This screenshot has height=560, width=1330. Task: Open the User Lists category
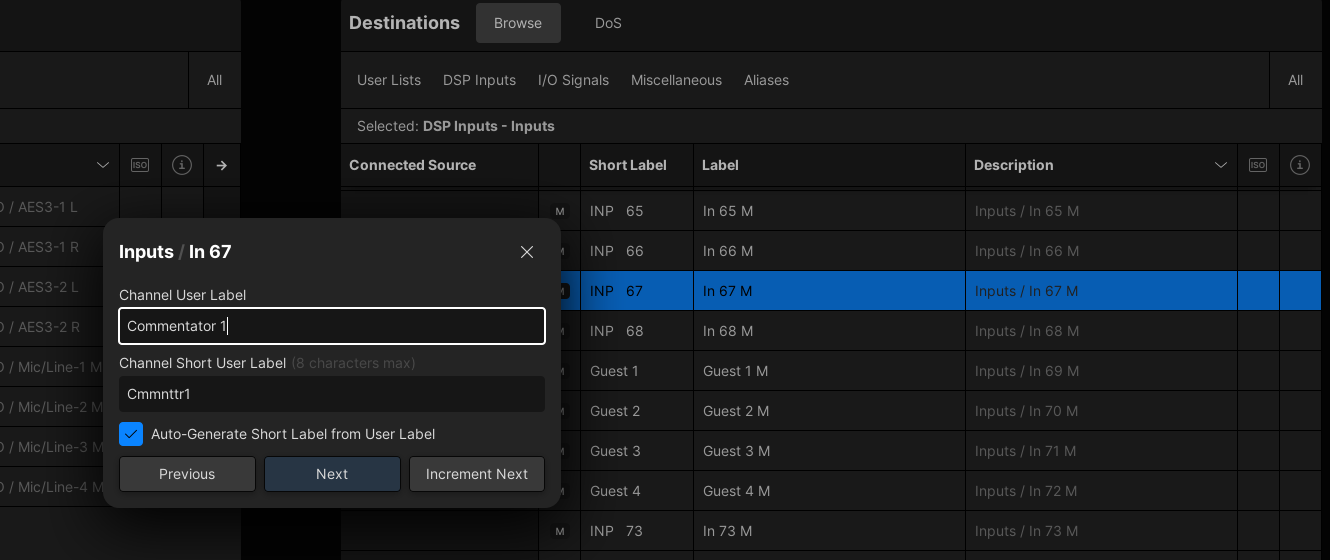point(389,80)
